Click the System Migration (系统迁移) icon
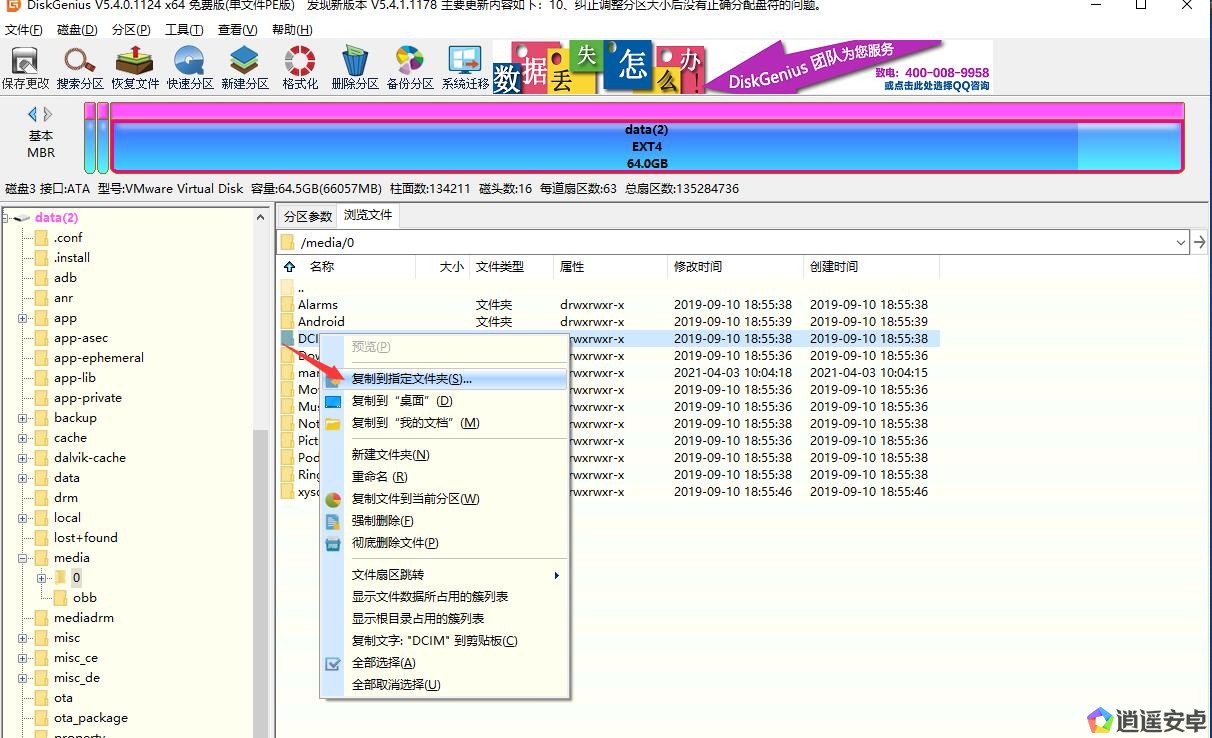Image resolution: width=1212 pixels, height=738 pixels. click(466, 67)
